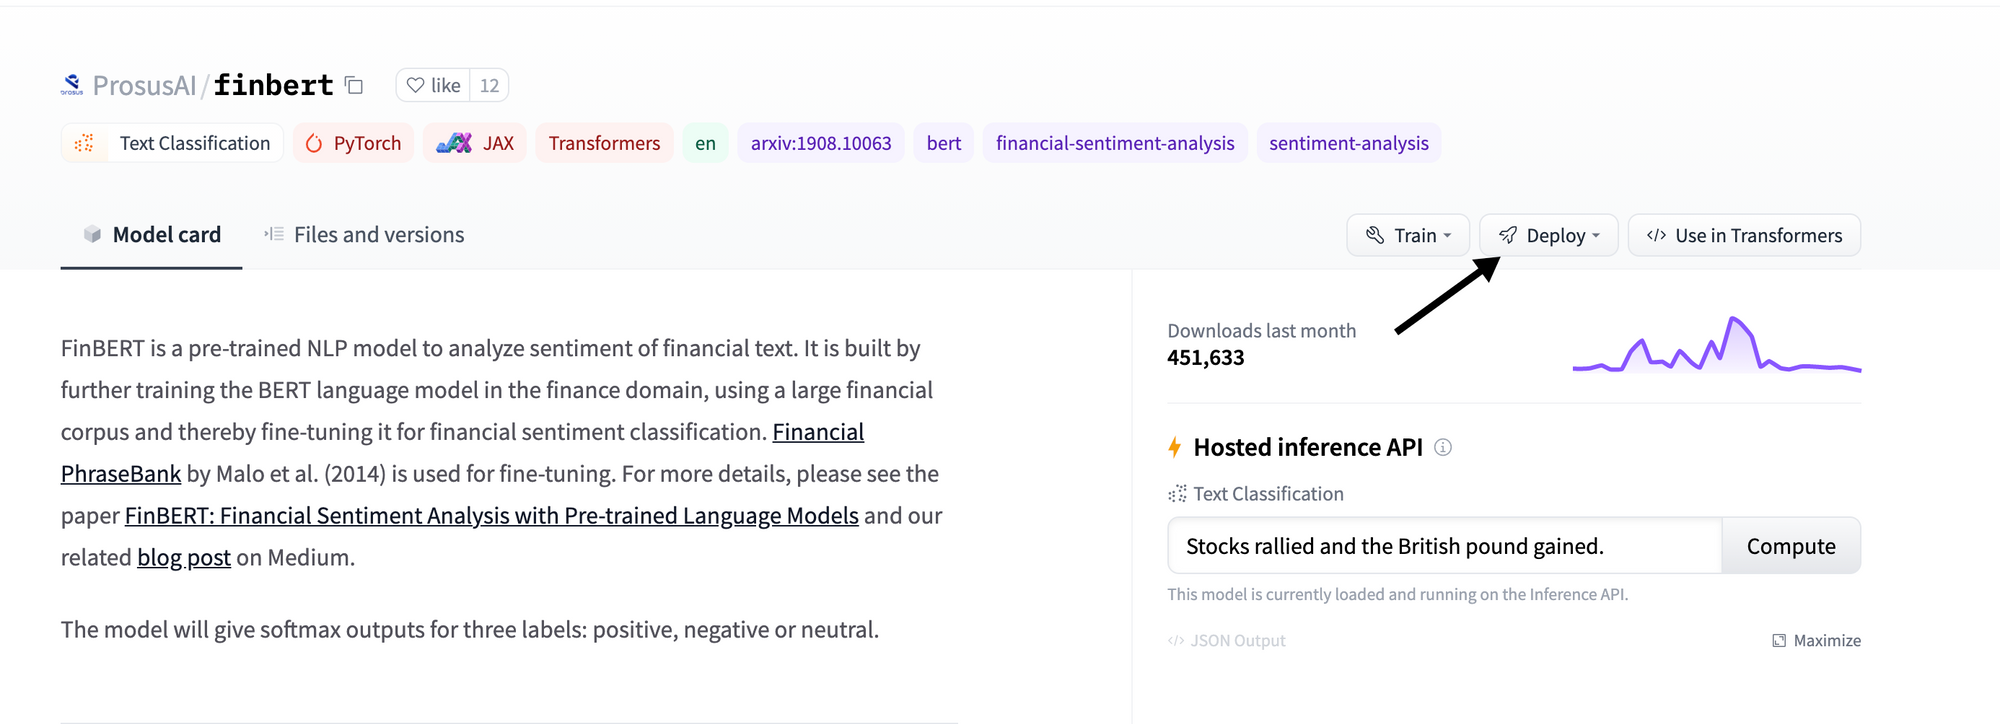Screen dimensions: 2000x724
Task: Click the Use in Transformers button
Action: tap(1744, 235)
